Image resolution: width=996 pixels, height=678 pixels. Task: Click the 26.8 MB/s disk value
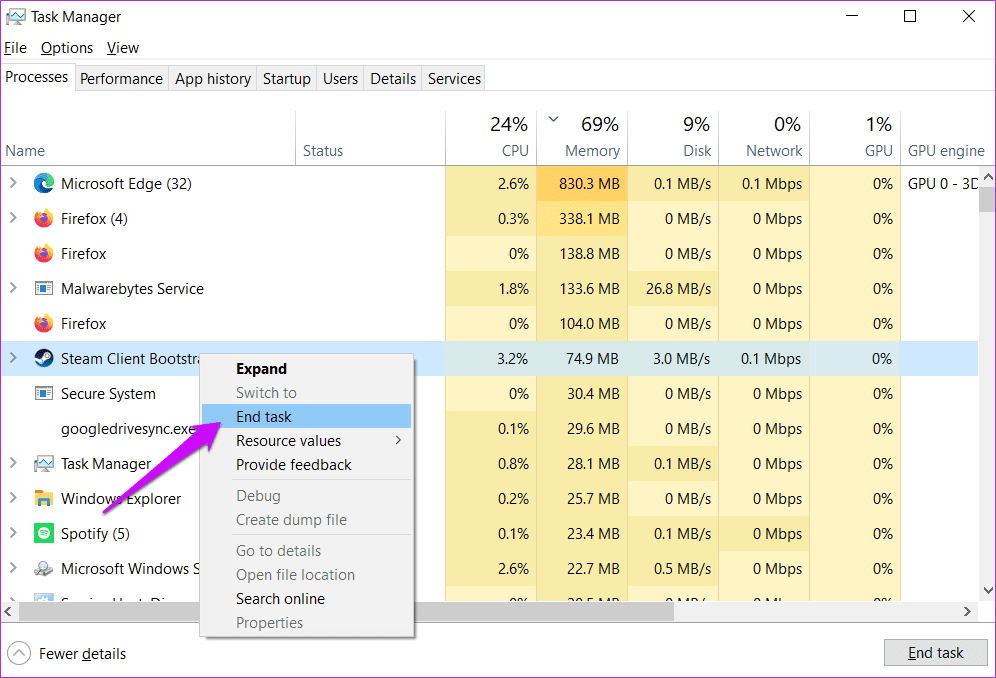pyautogui.click(x=678, y=288)
